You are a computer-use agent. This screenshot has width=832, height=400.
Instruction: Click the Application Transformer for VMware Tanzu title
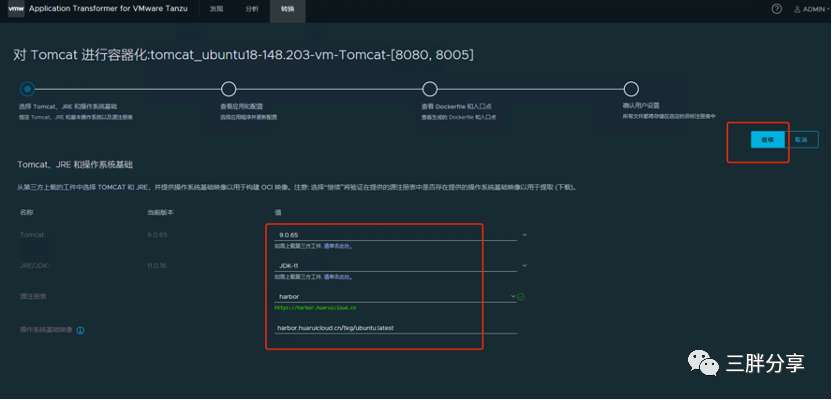pyautogui.click(x=108, y=9)
